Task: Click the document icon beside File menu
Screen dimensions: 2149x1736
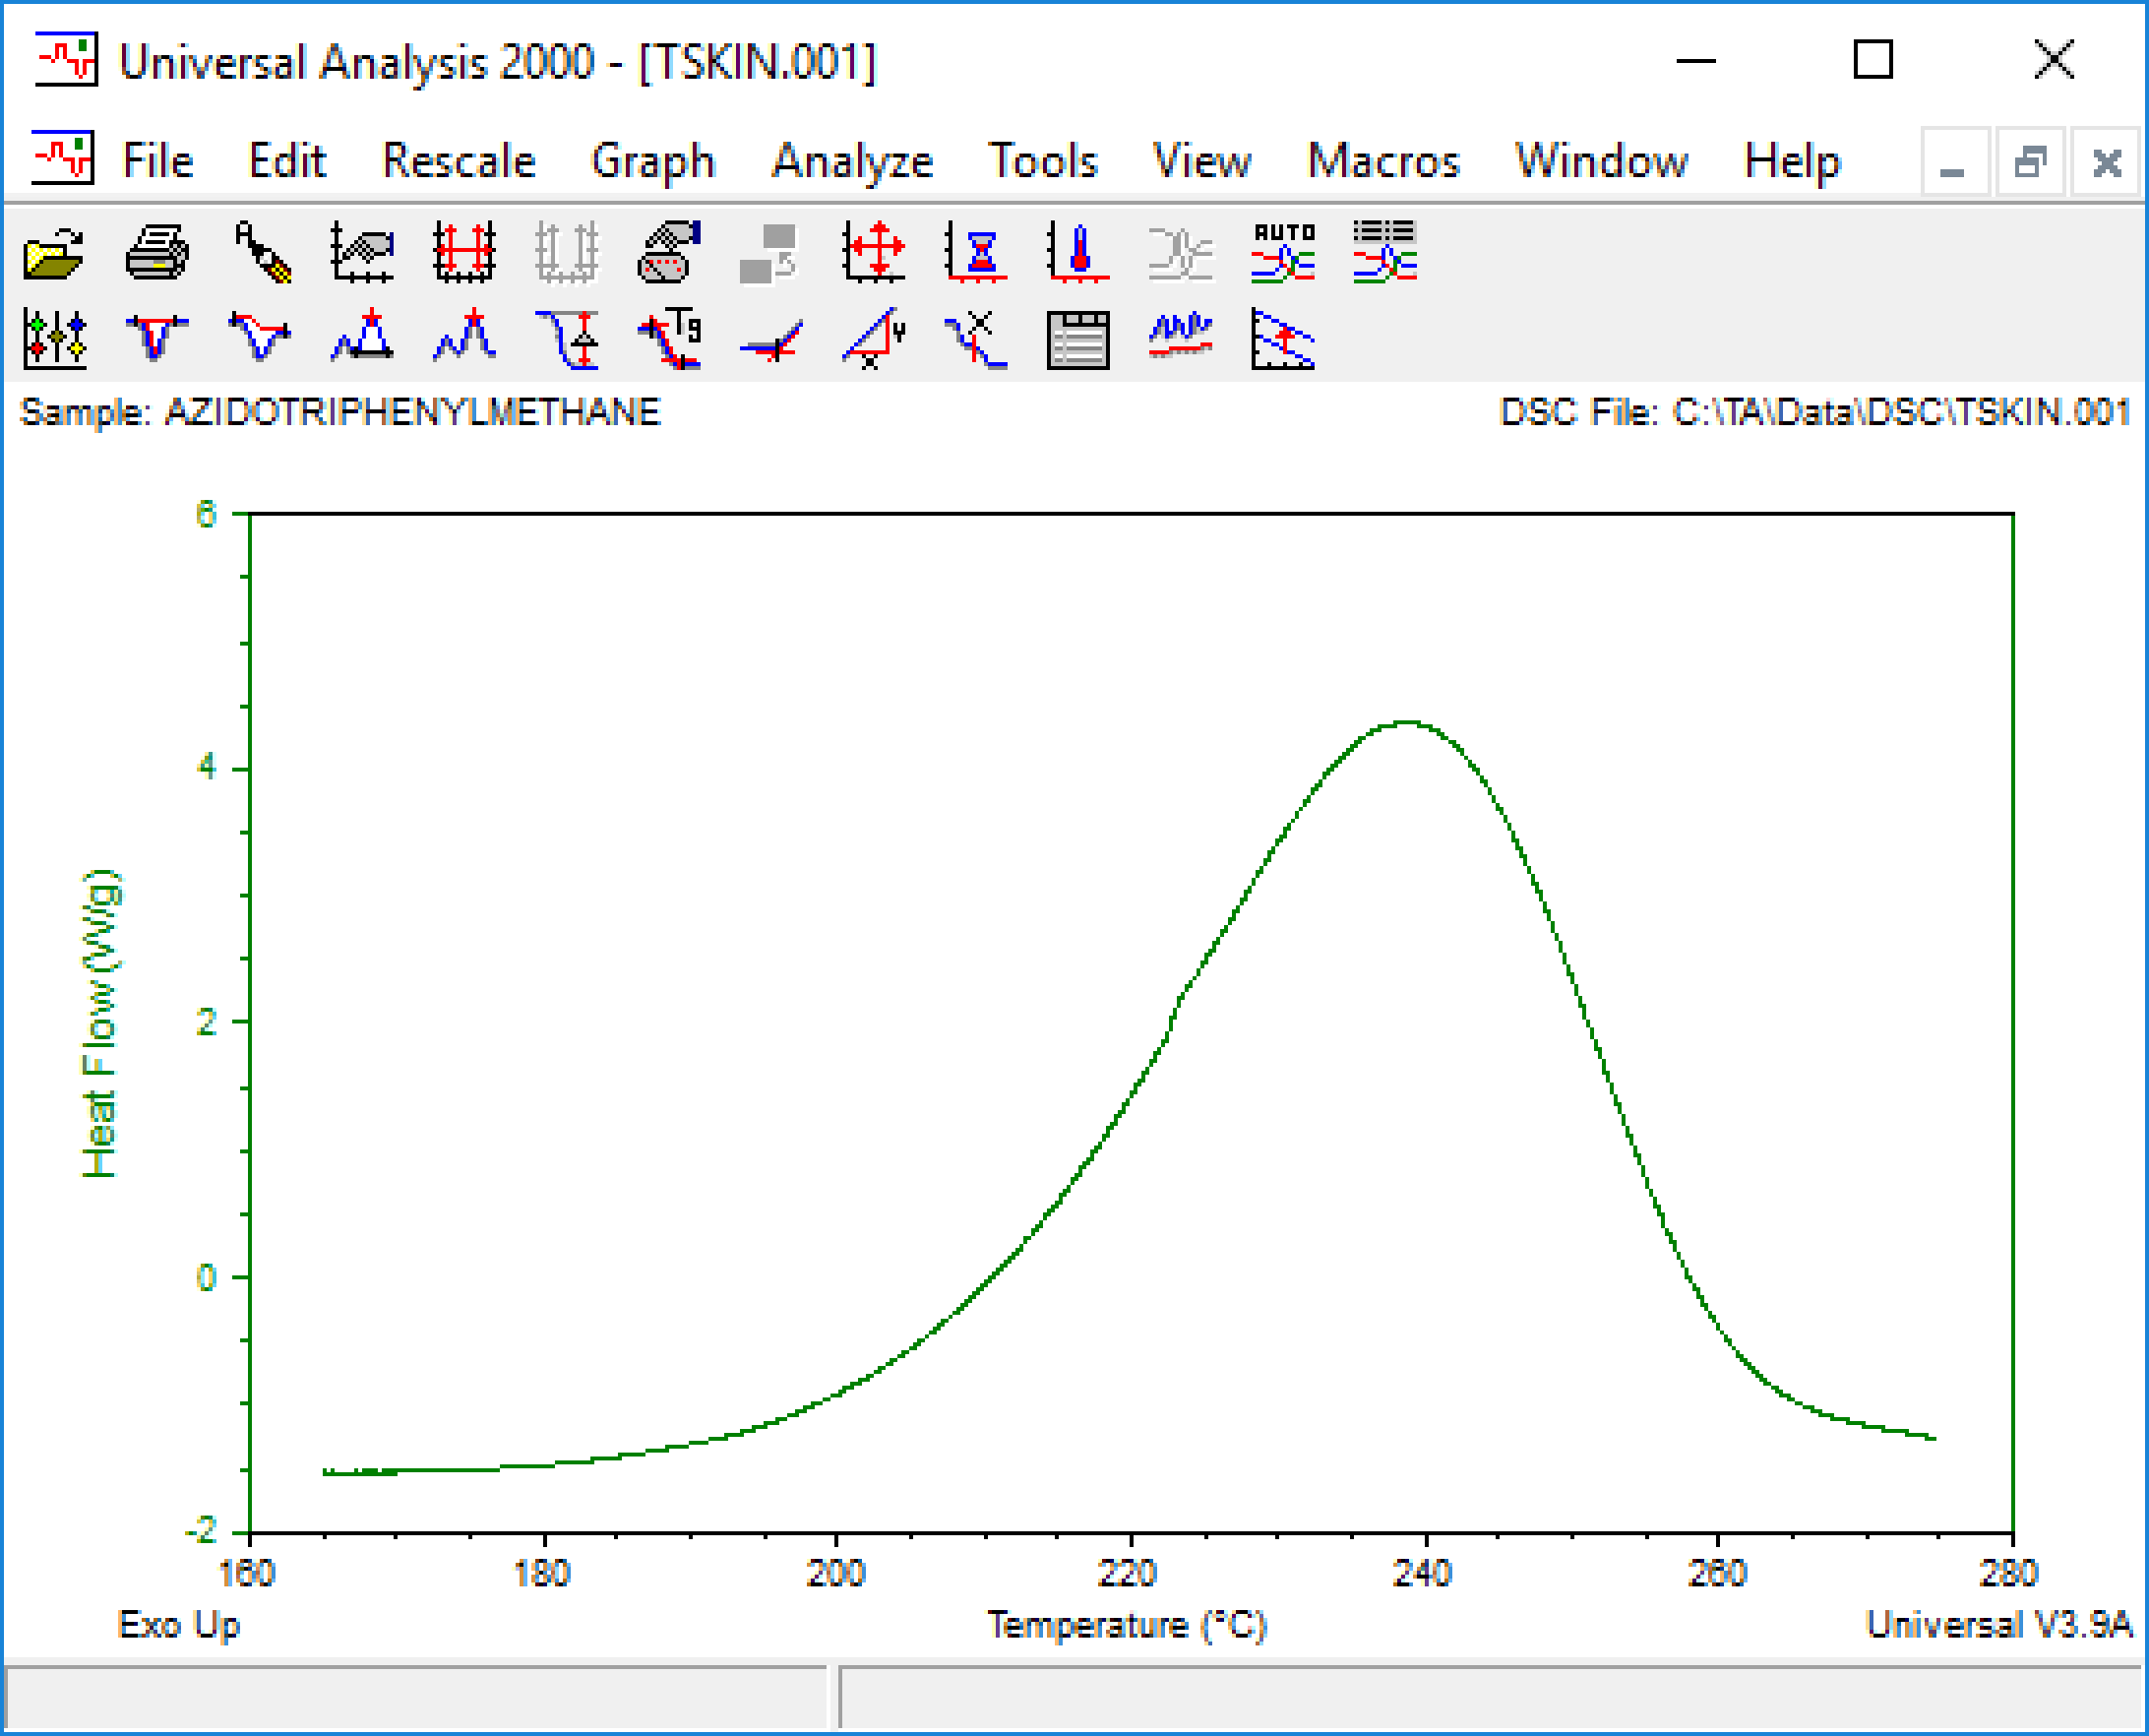Action: tap(62, 157)
